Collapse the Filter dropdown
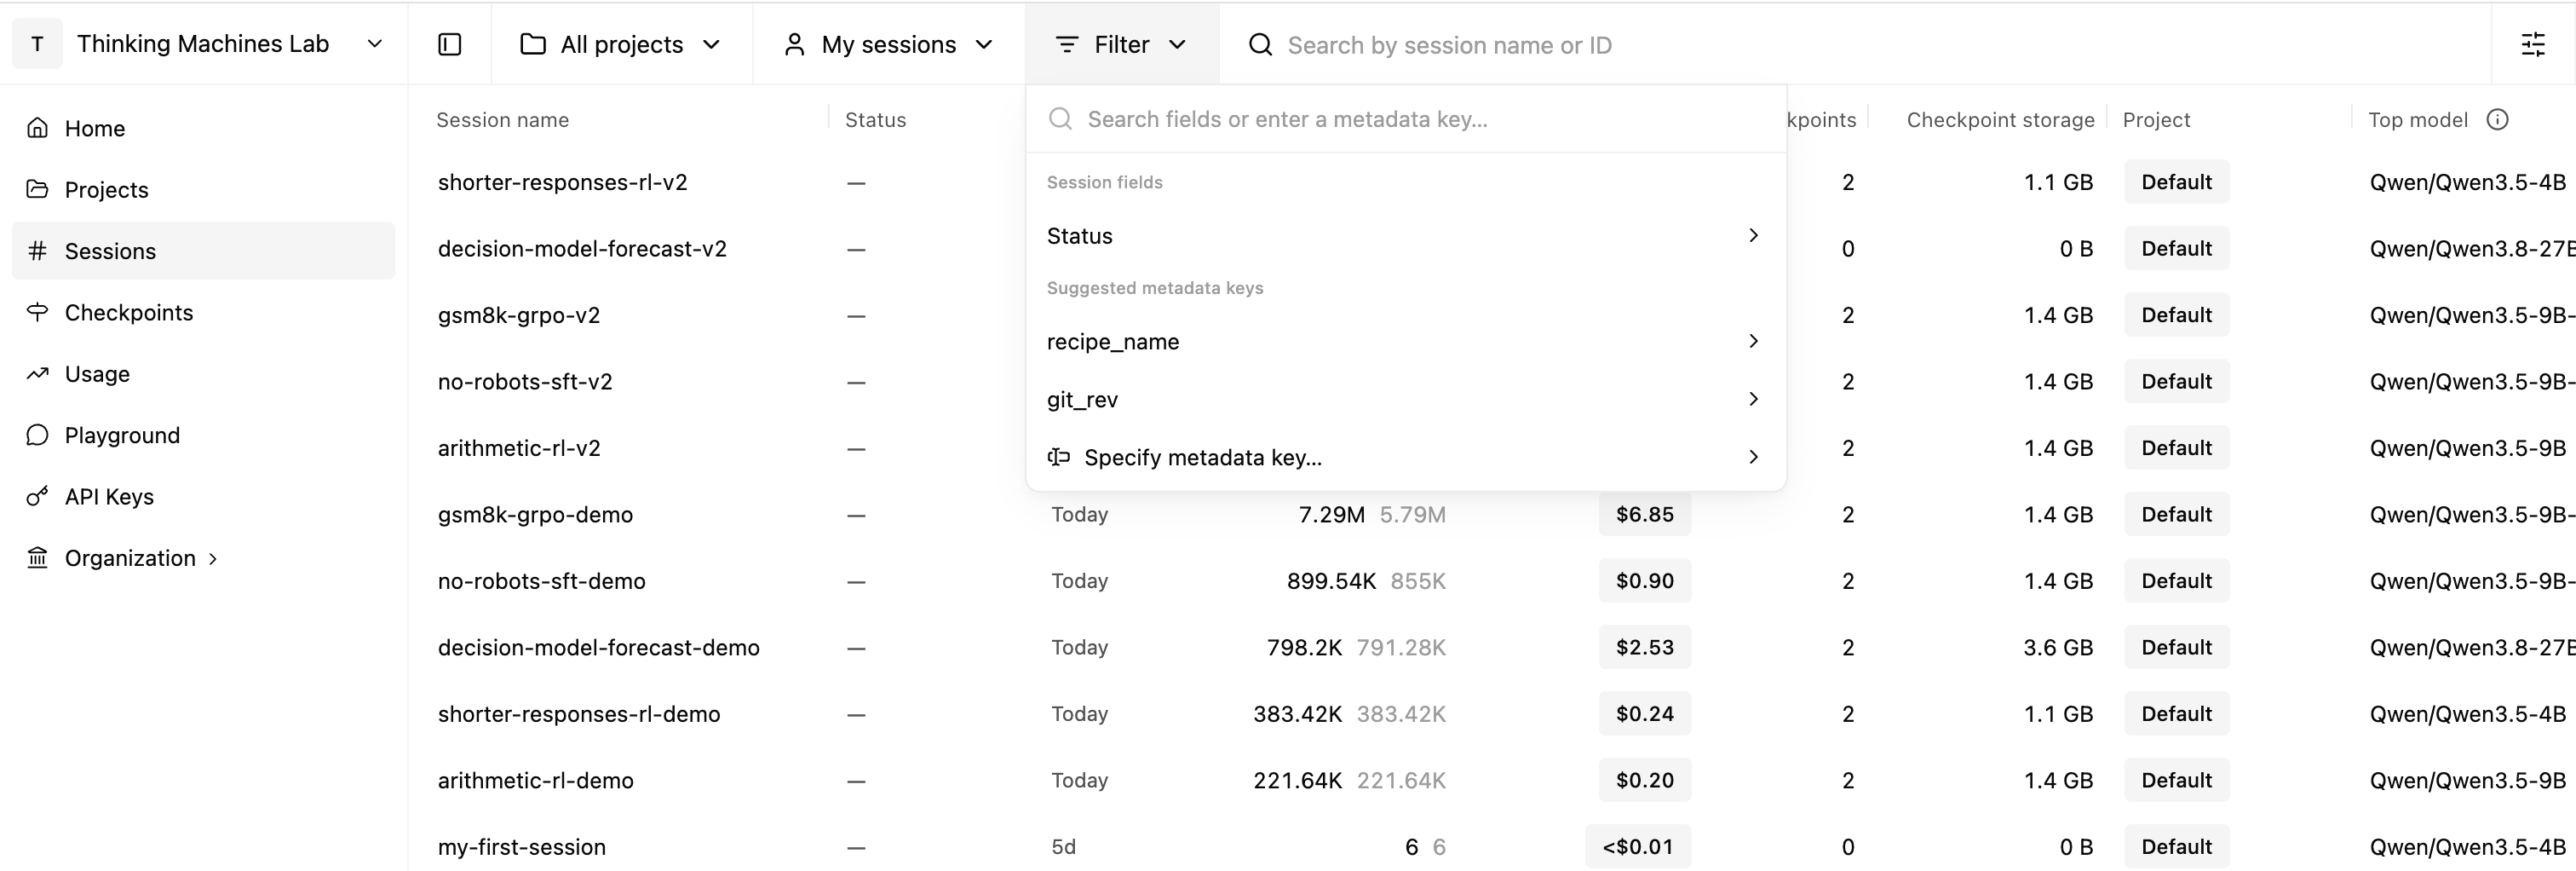Viewport: 2576px width, 871px height. point(1122,44)
